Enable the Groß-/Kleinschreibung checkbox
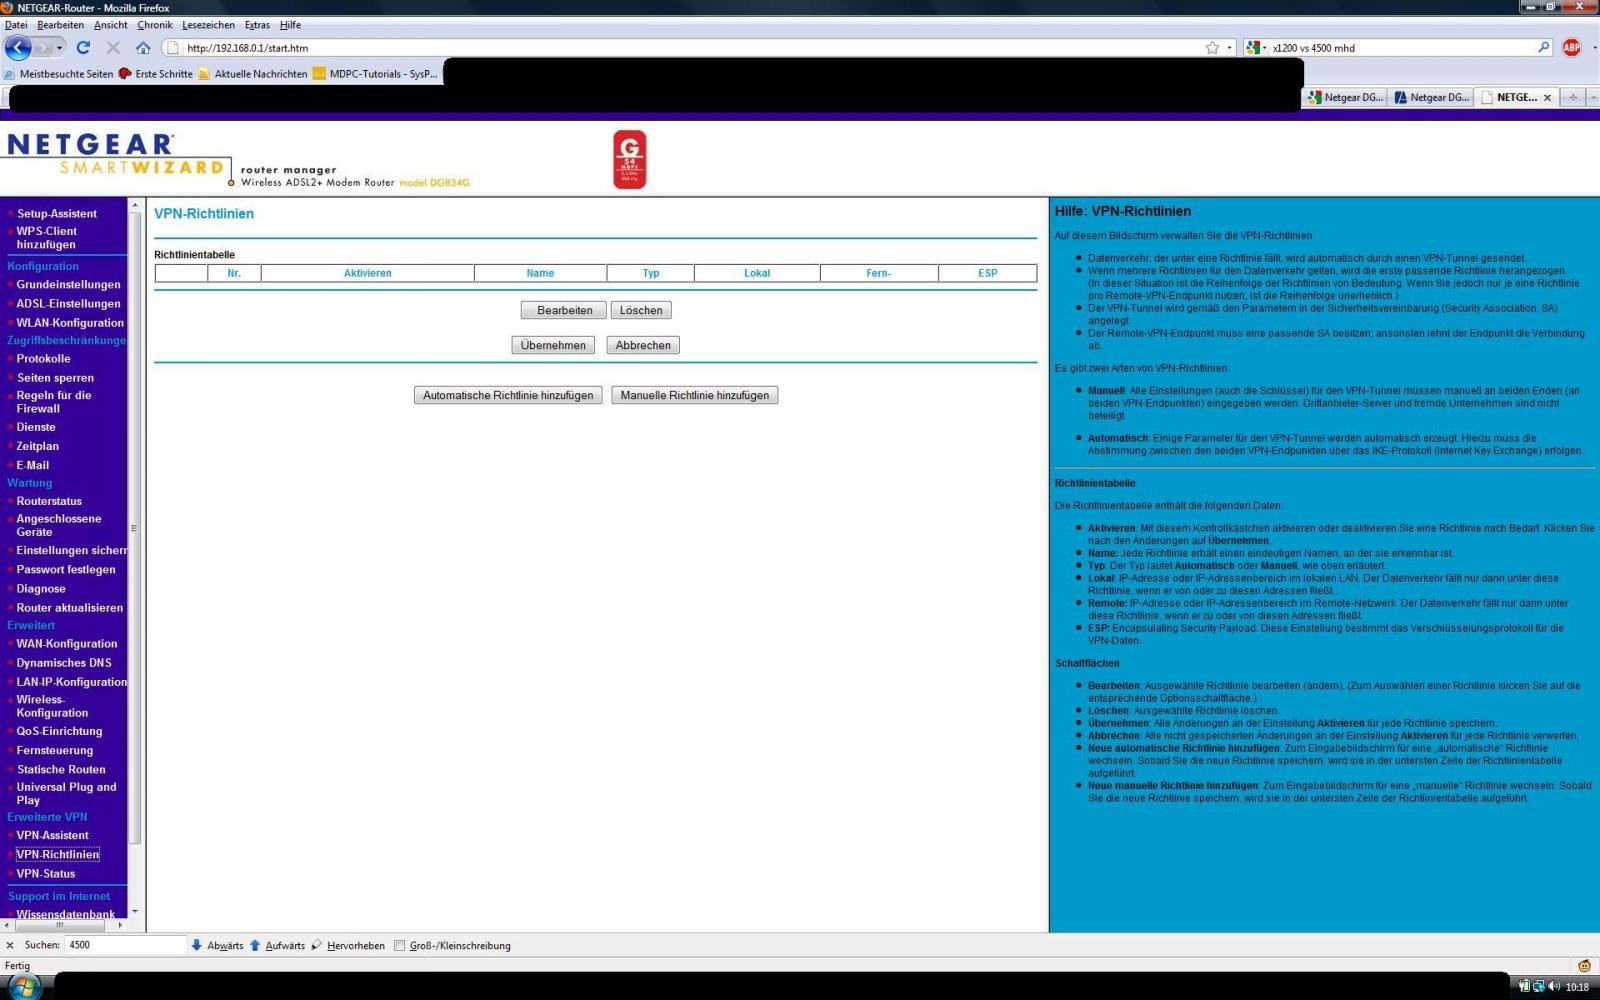The height and width of the screenshot is (1000, 1600). 400,945
